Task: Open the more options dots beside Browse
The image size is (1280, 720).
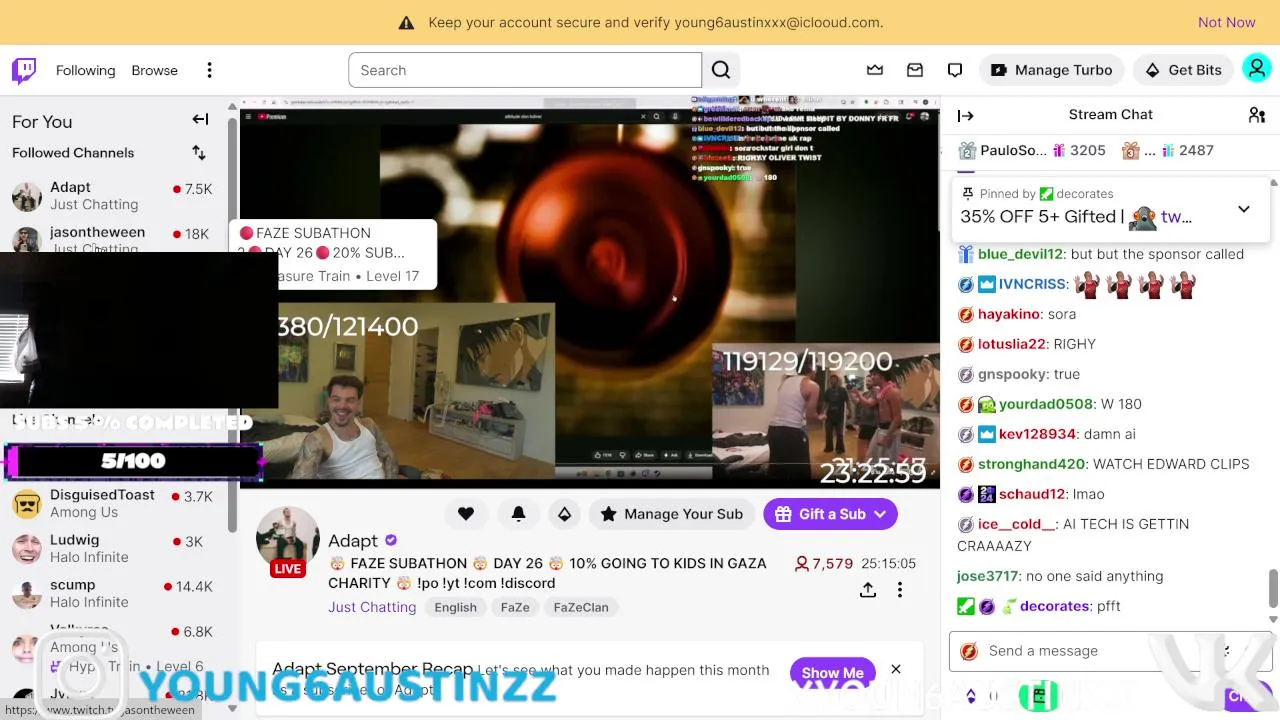Action: pyautogui.click(x=209, y=70)
